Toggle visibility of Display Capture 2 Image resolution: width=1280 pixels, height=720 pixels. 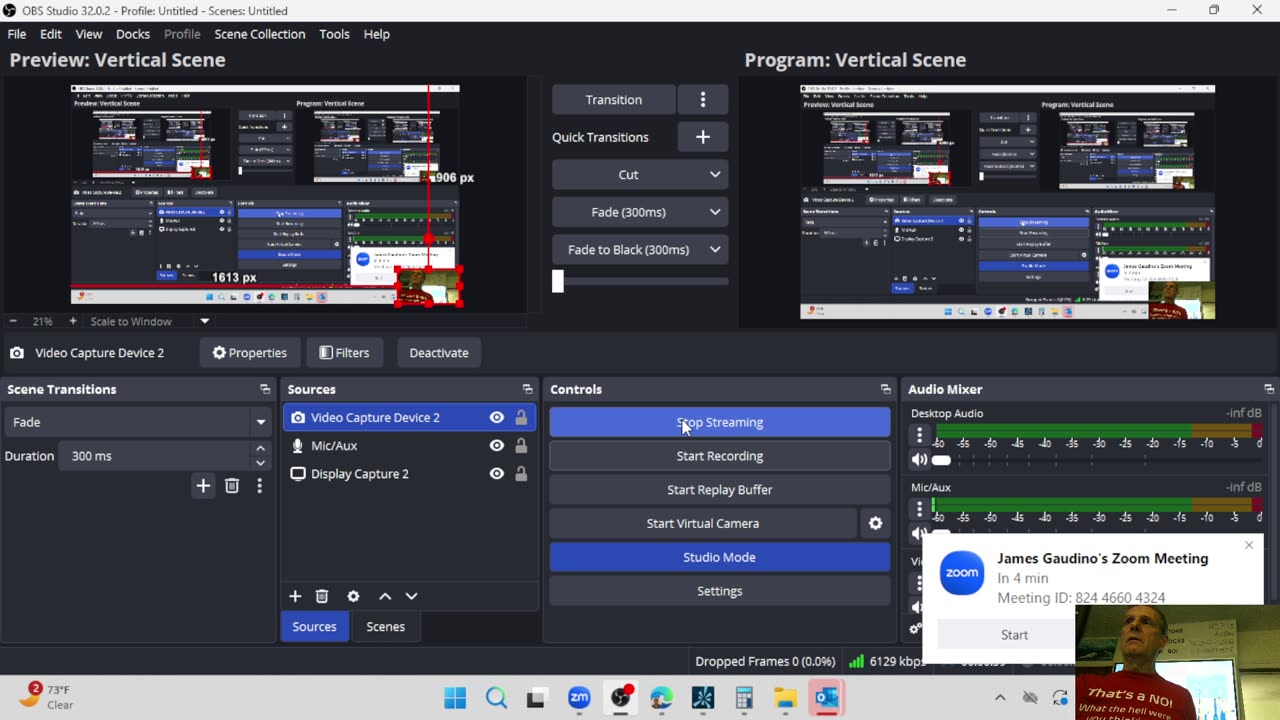[x=496, y=474]
